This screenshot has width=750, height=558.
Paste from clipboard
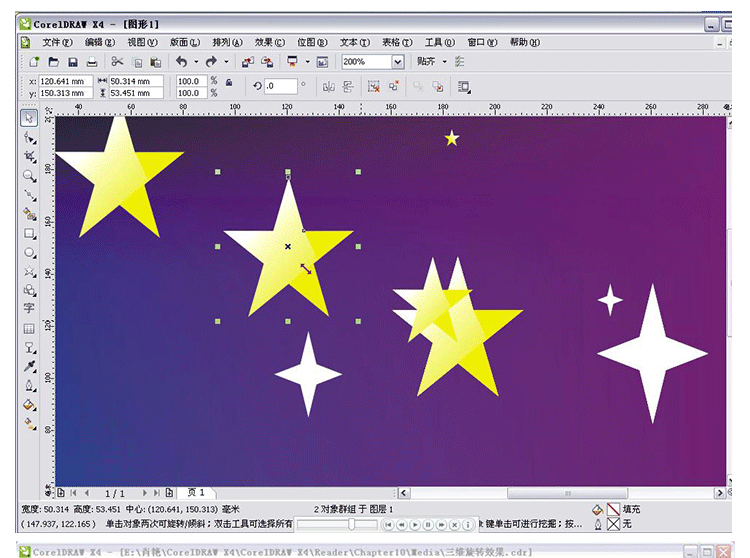click(156, 62)
